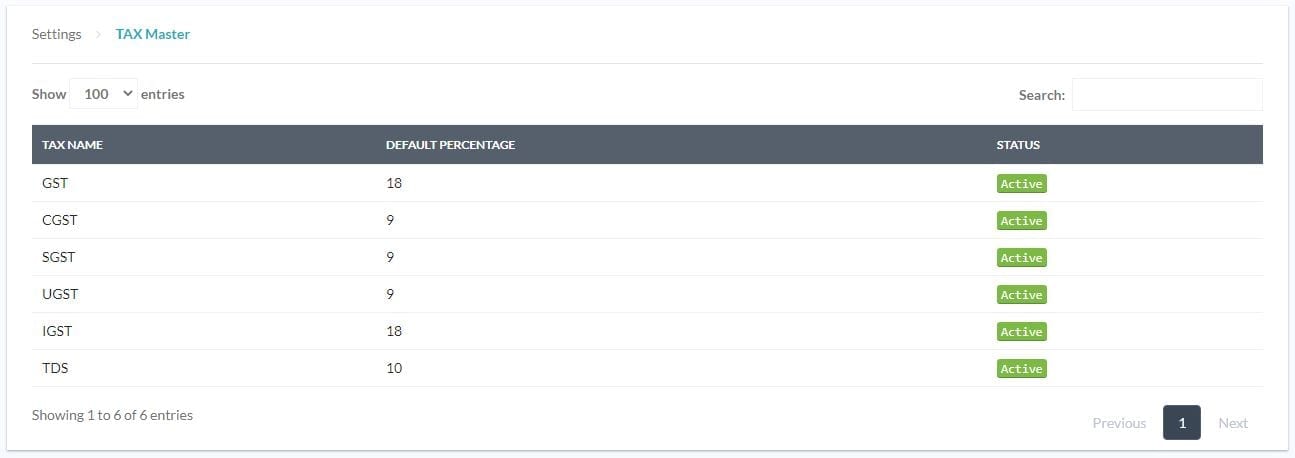Go to the Next page
Viewport: 1295px width, 458px height.
pos(1232,423)
